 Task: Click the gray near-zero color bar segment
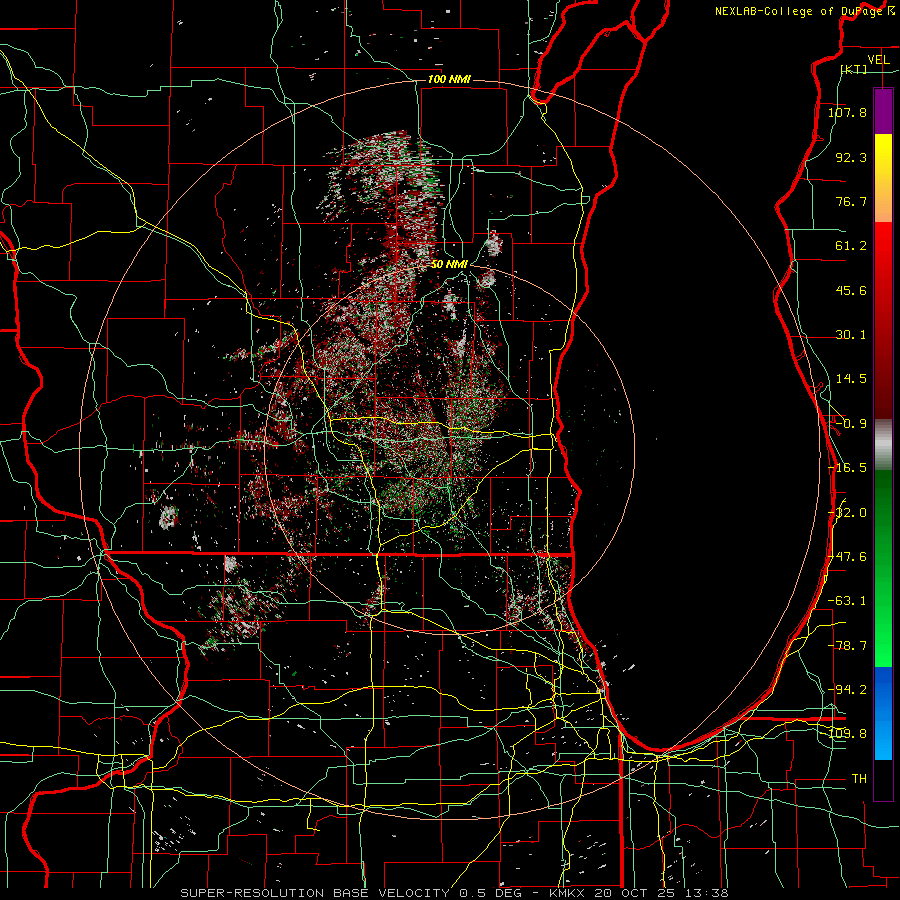point(883,444)
